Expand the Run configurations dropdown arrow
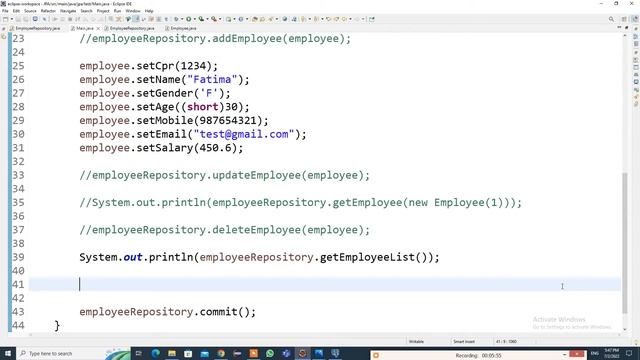The width and height of the screenshot is (640, 360). 195,19
